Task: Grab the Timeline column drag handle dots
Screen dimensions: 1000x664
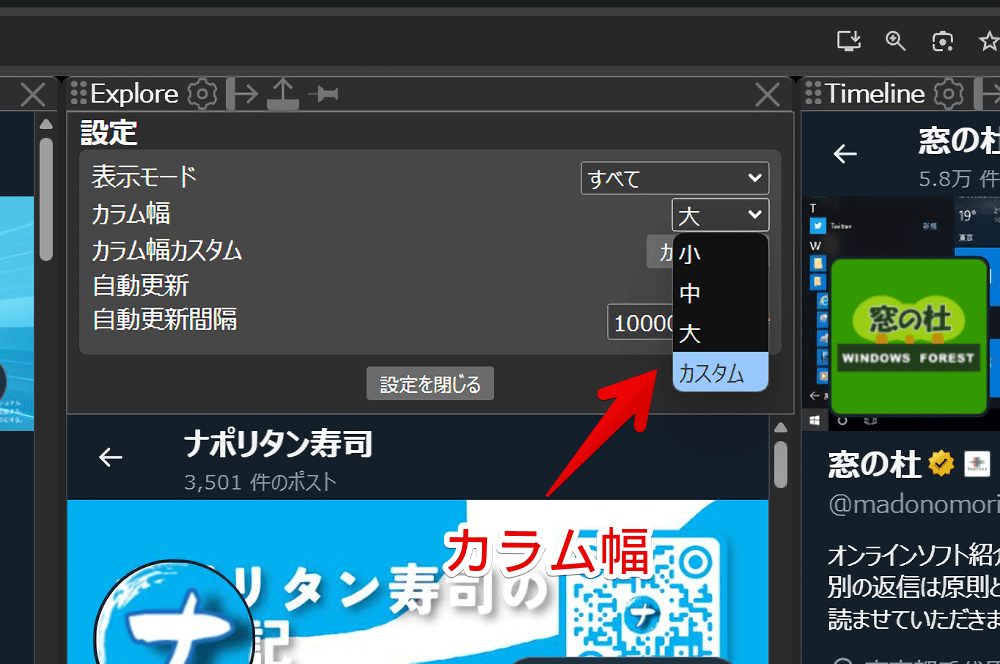Action: [813, 93]
